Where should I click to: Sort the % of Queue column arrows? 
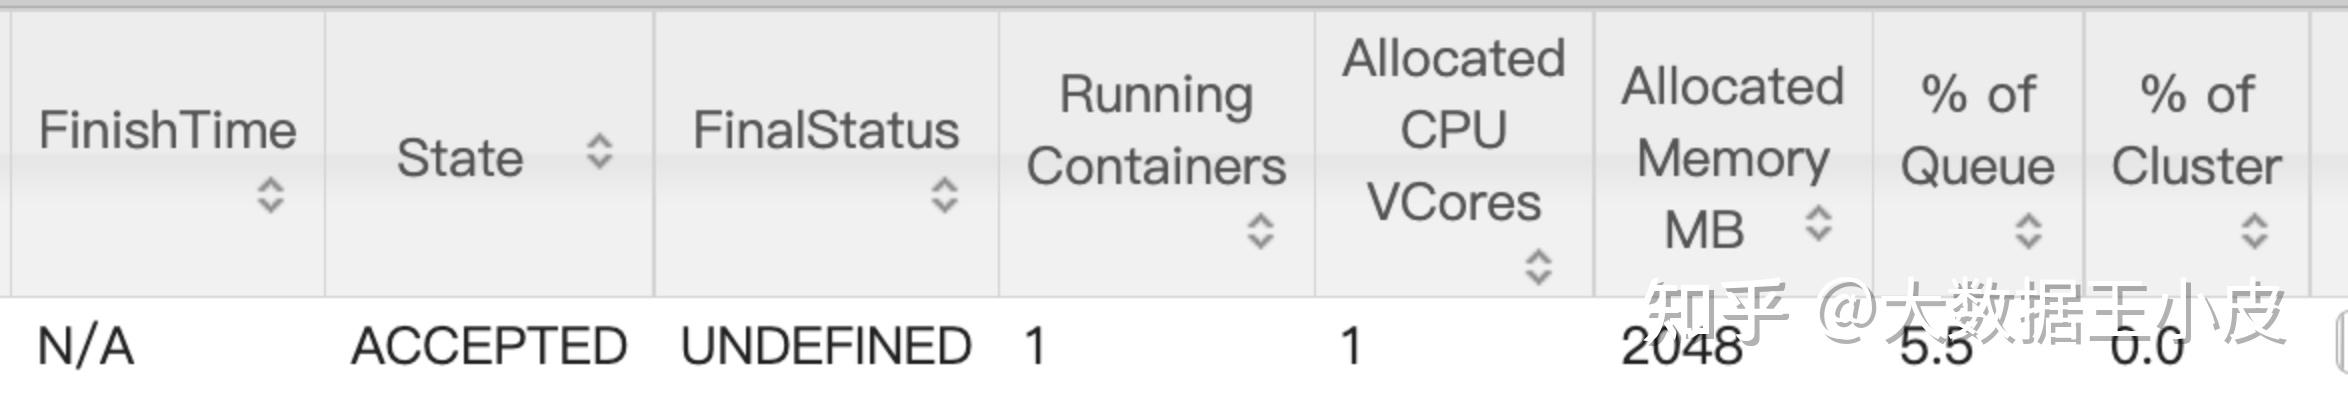click(x=2028, y=231)
